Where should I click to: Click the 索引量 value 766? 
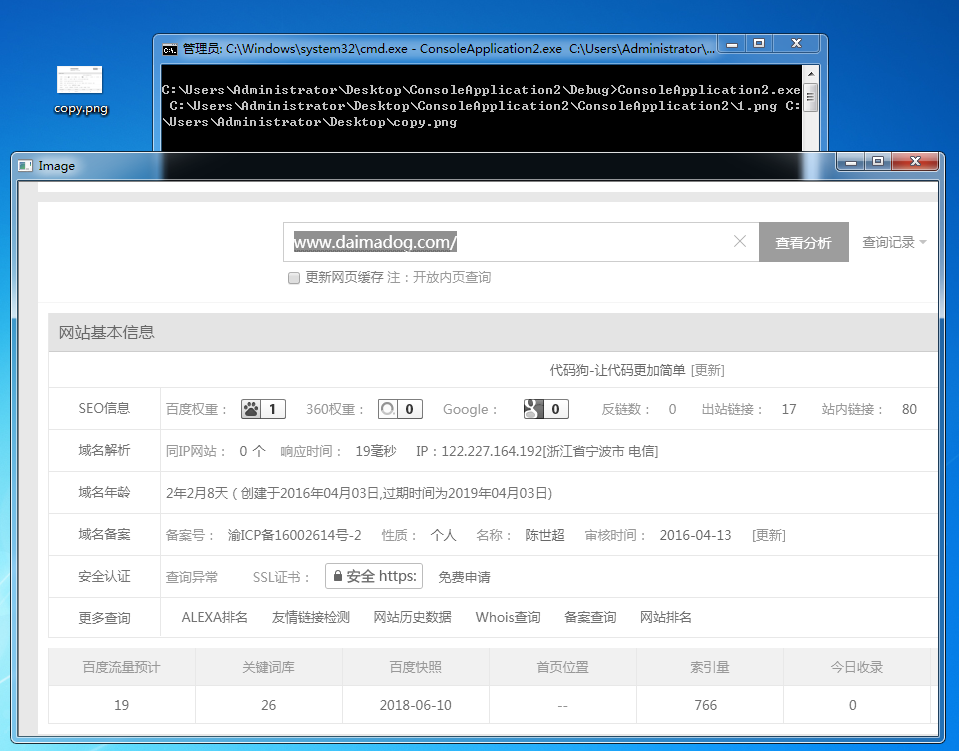[706, 705]
